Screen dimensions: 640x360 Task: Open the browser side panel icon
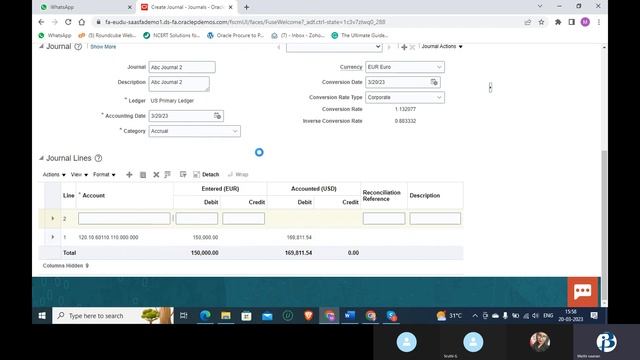(571, 22)
